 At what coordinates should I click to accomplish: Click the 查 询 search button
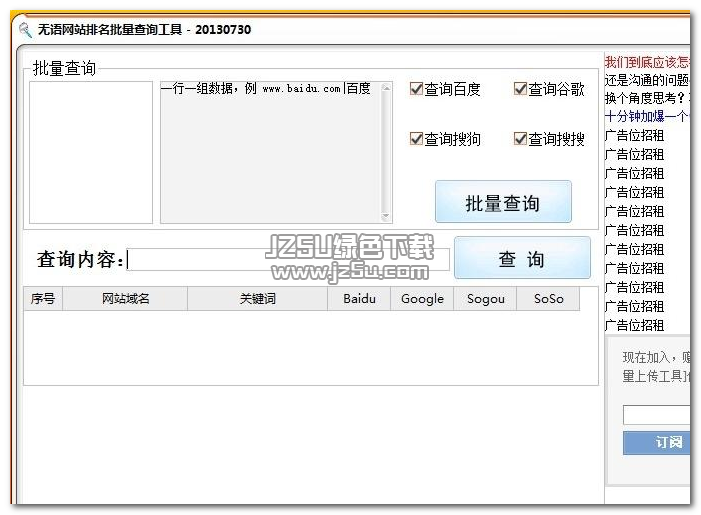[x=522, y=258]
